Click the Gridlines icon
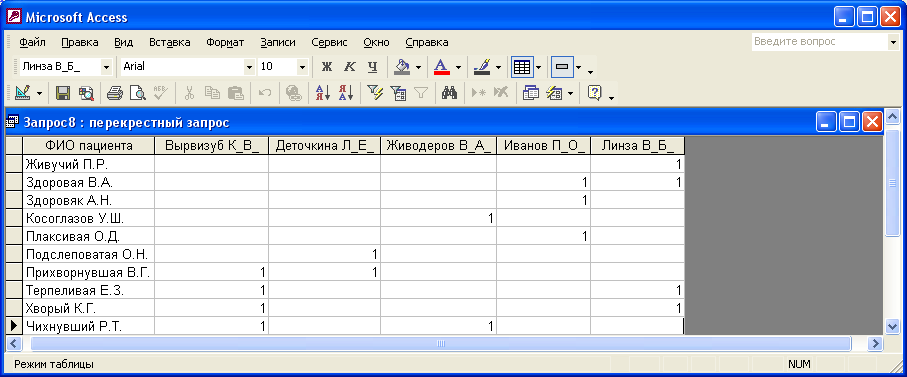 click(522, 67)
